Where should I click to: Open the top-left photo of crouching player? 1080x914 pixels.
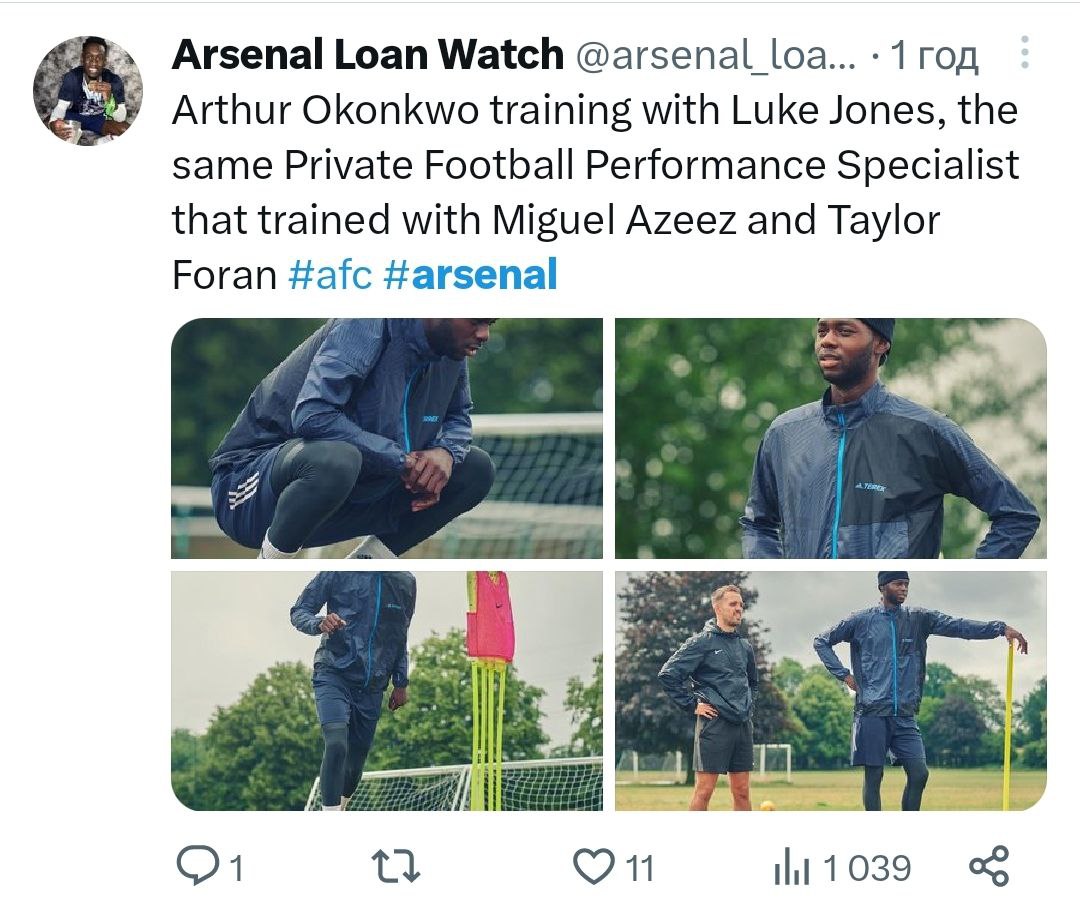point(387,438)
